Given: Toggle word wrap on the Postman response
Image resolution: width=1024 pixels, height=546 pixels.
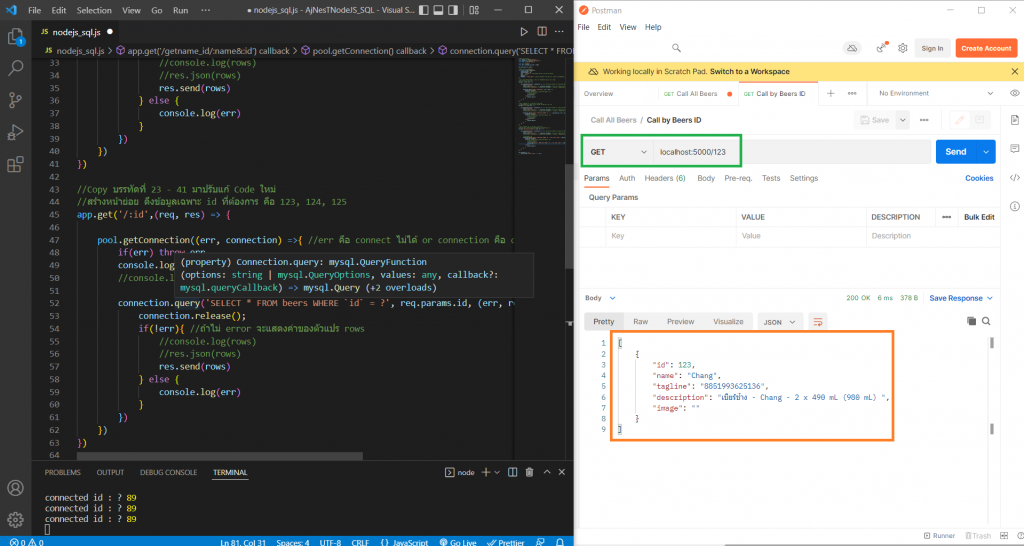Looking at the screenshot, I should tap(818, 321).
